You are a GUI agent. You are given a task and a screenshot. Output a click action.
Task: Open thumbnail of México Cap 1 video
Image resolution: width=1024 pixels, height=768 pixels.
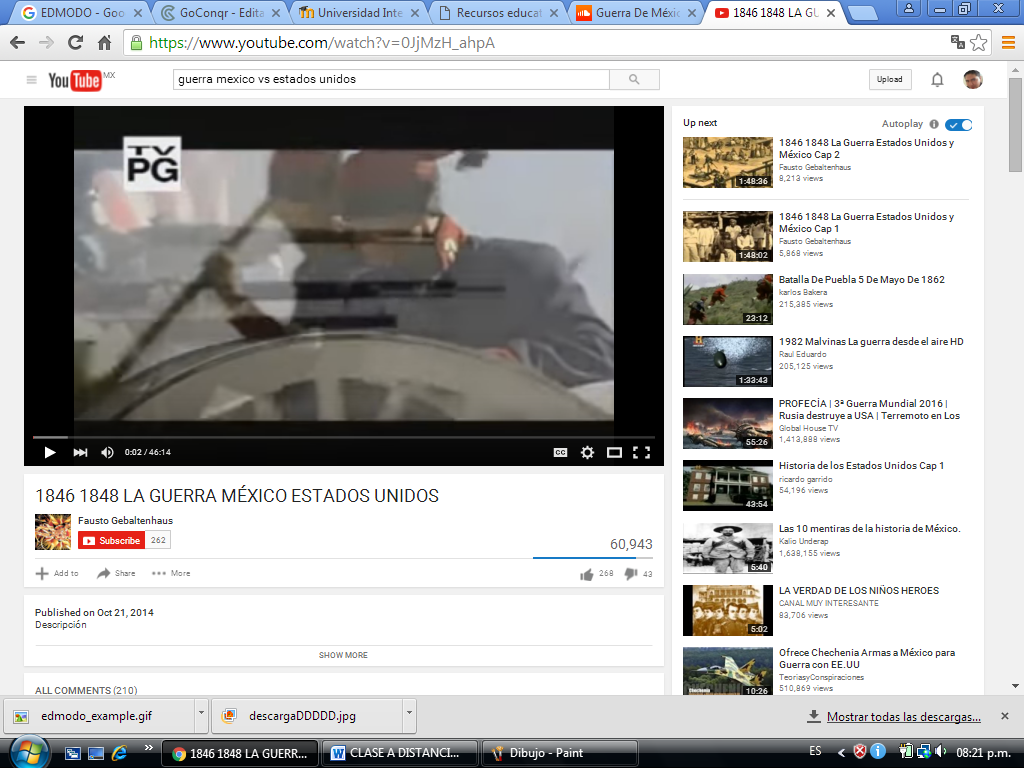coord(728,236)
